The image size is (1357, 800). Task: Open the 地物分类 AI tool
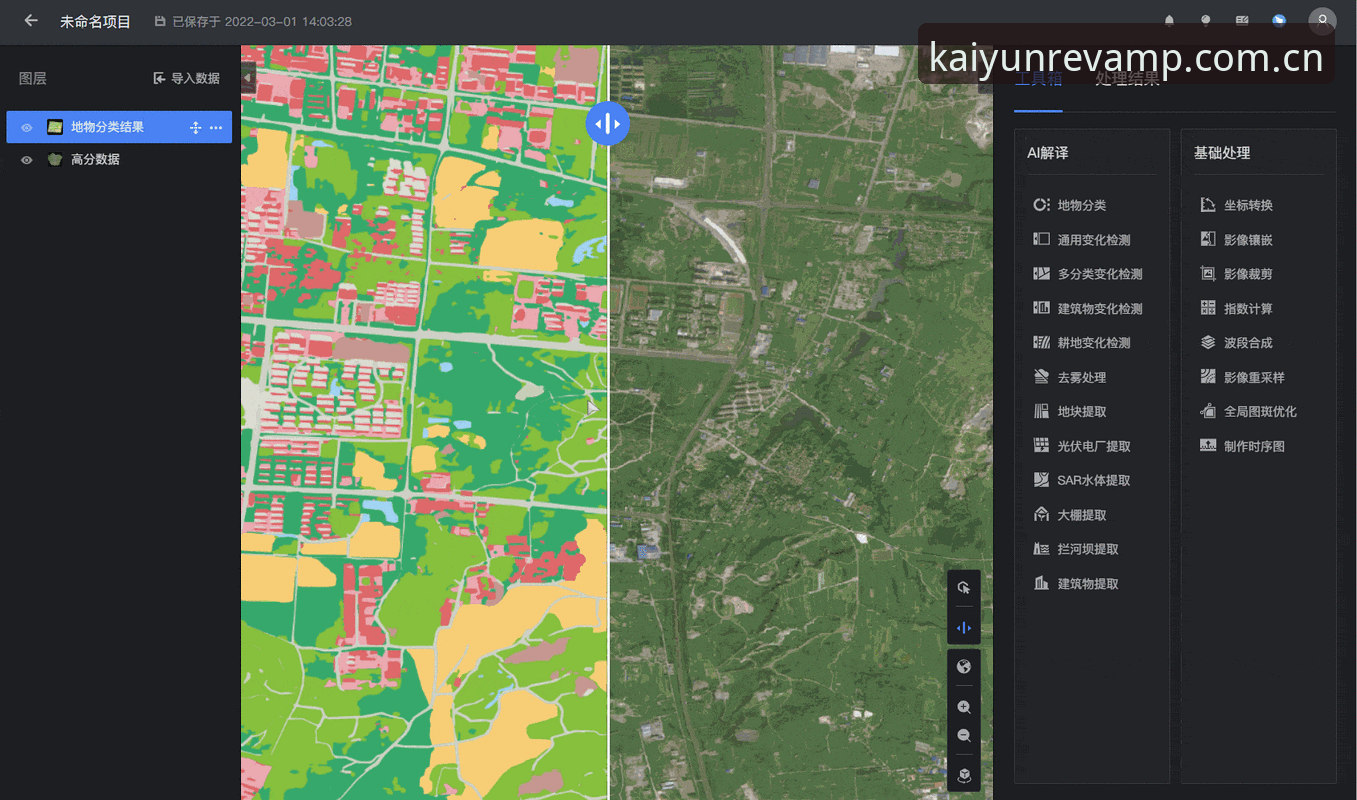[x=1069, y=205]
